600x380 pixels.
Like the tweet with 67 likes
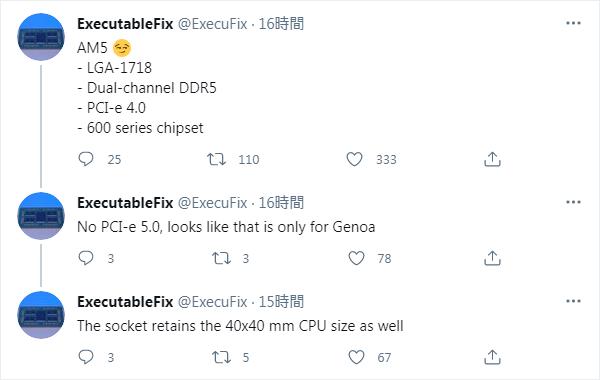click(356, 357)
